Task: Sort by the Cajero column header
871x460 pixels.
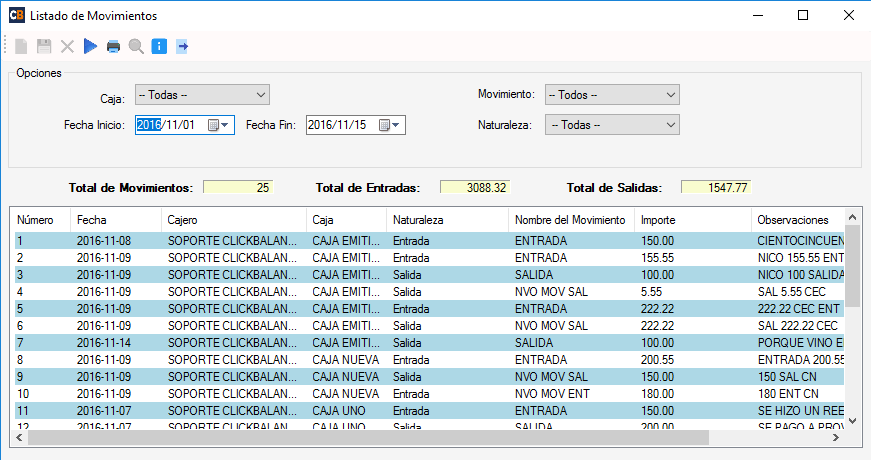Action: (x=233, y=220)
